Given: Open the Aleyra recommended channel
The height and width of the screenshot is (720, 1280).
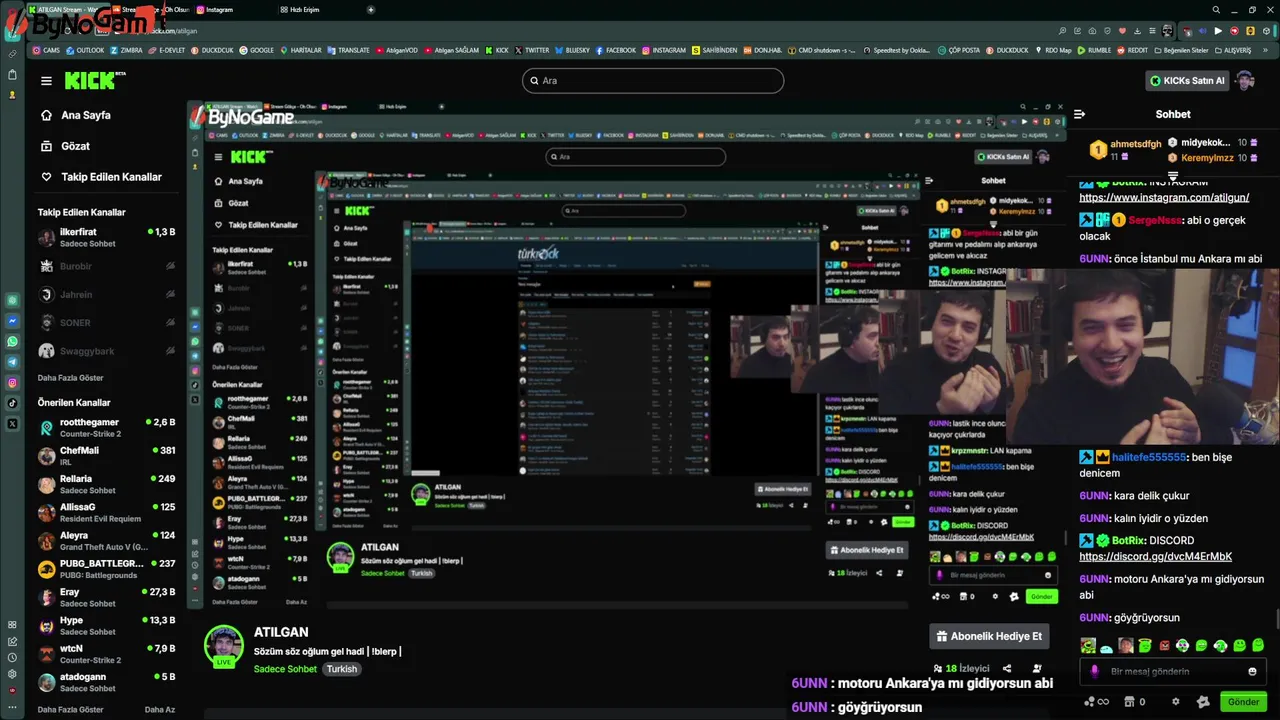Looking at the screenshot, I should [106, 541].
